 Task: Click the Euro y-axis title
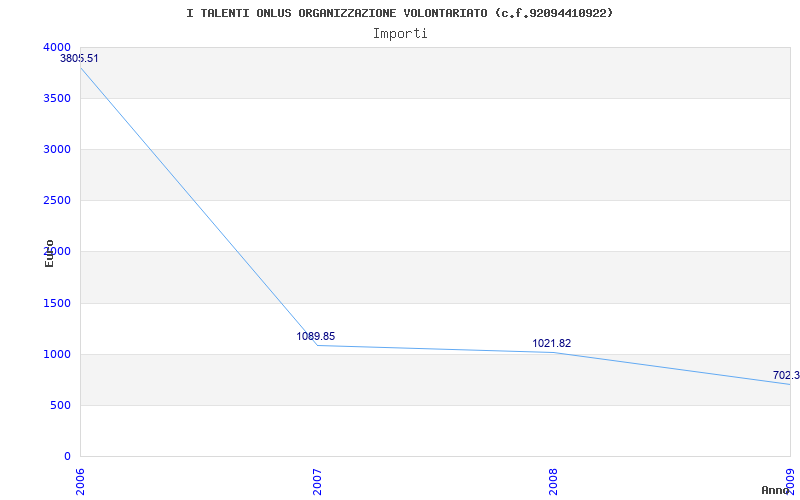coord(49,253)
